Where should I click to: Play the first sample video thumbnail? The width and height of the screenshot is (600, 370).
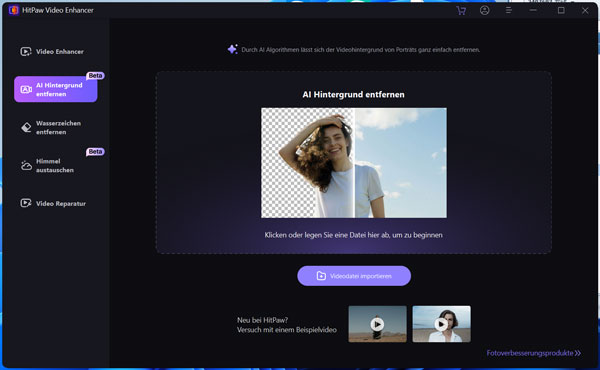point(377,324)
